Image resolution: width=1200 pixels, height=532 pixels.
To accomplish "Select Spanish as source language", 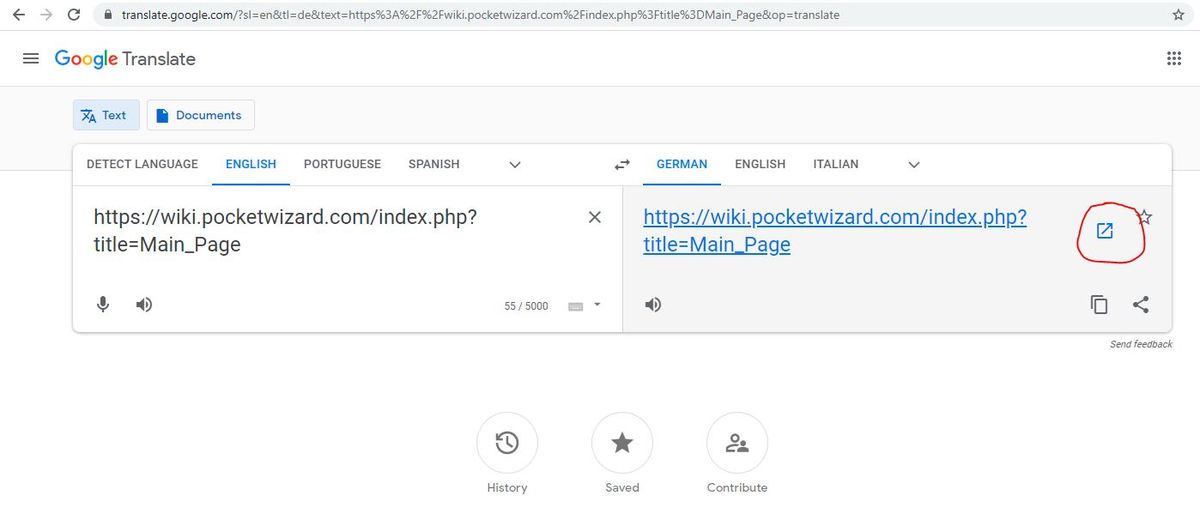I will [434, 164].
